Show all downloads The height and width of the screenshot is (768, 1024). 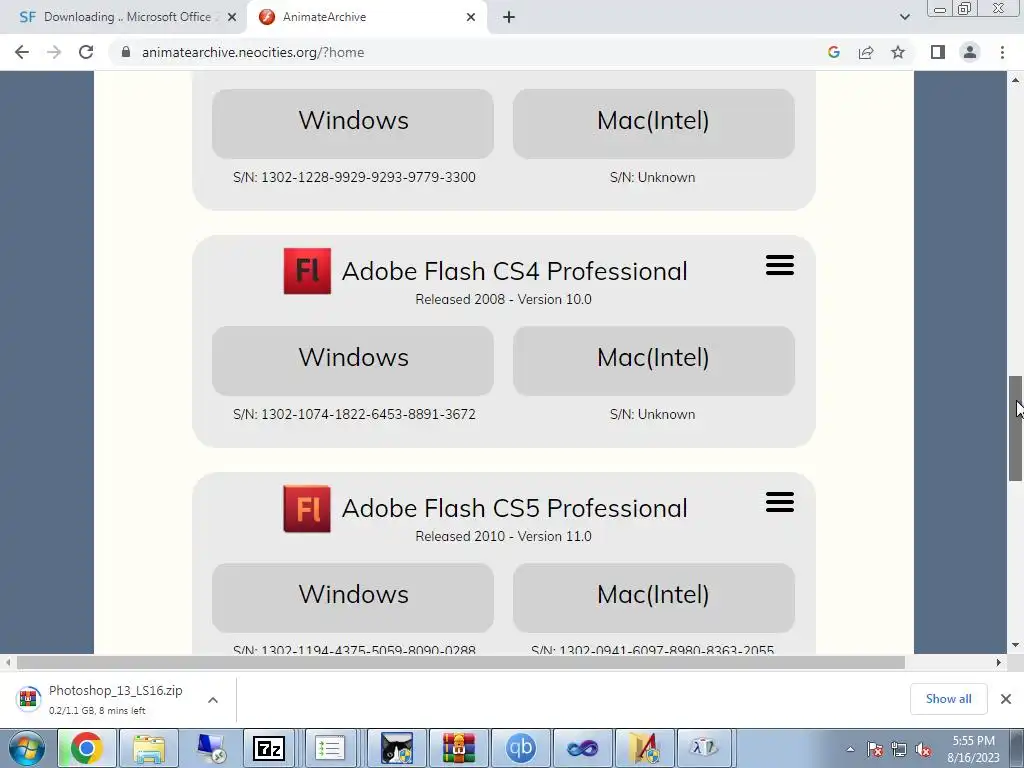[x=948, y=699]
